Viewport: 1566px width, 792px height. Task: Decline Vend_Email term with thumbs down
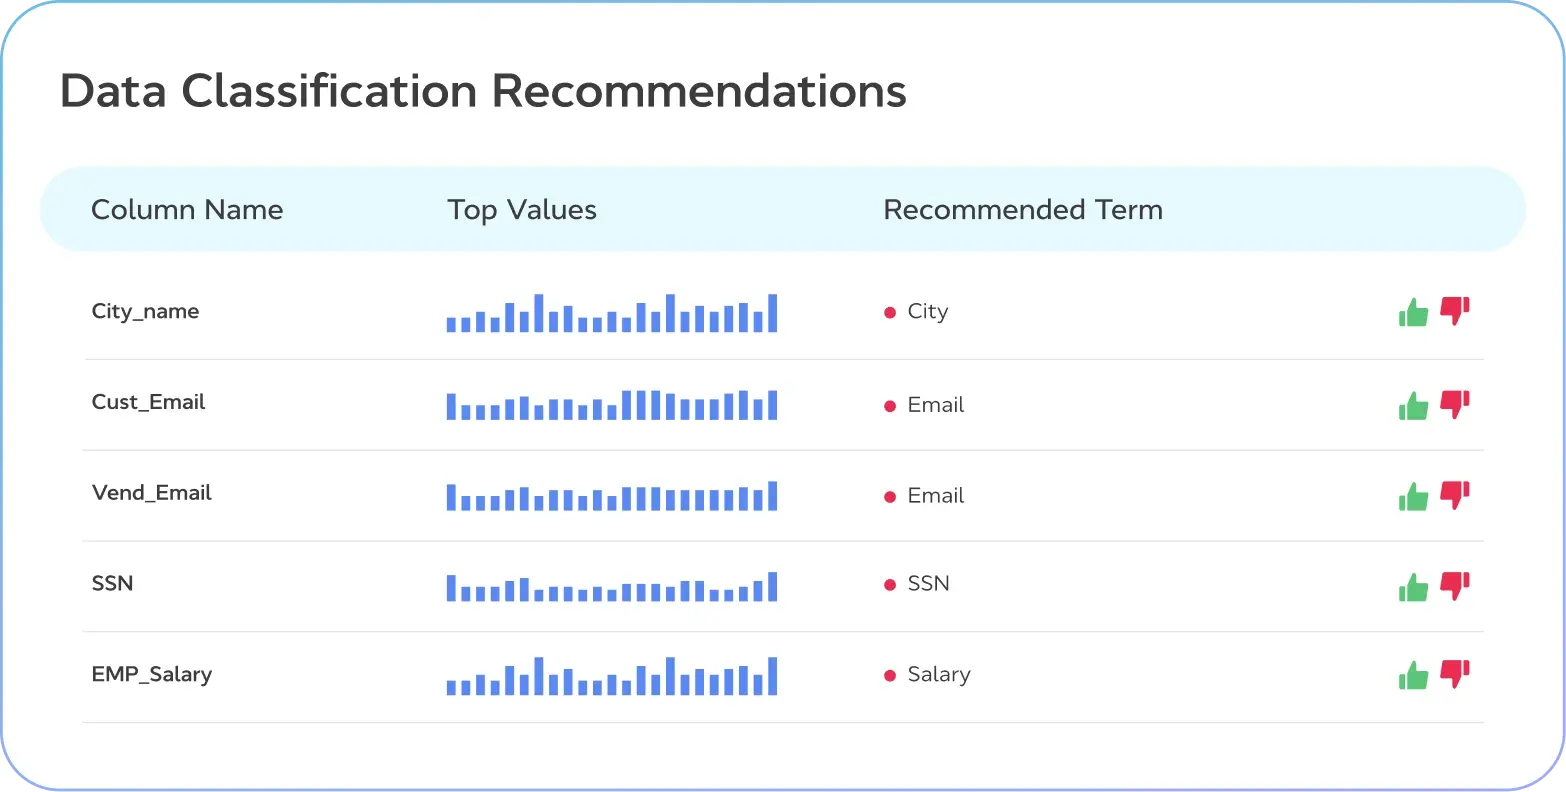(x=1455, y=495)
